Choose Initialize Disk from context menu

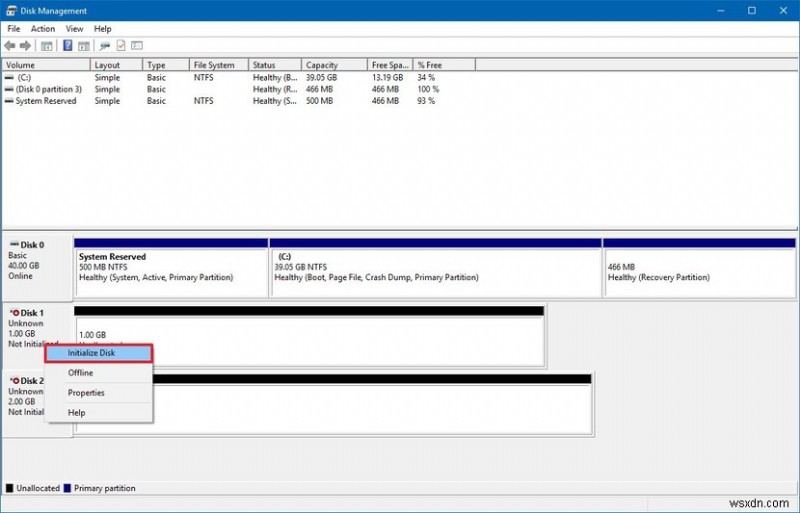[x=98, y=353]
